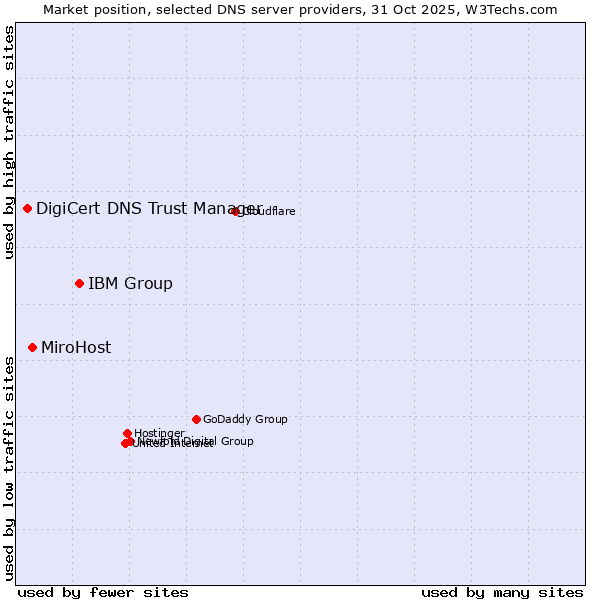Click 'used by high traffic sites' axis label

(9, 142)
